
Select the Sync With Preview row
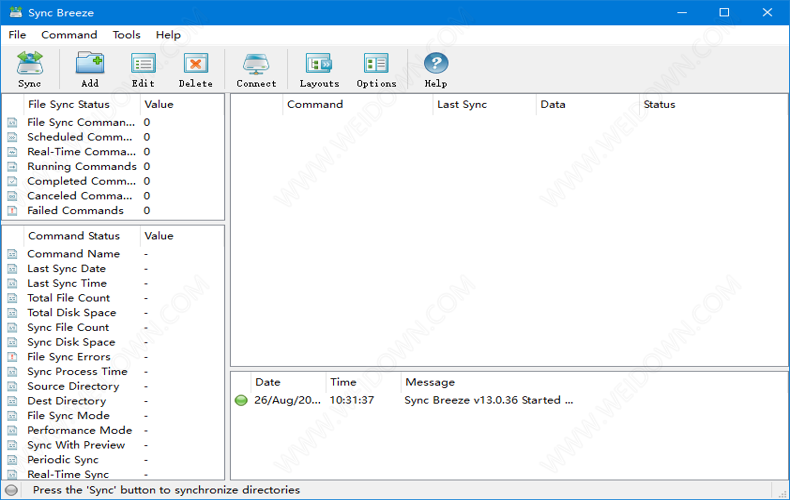[x=114, y=445]
